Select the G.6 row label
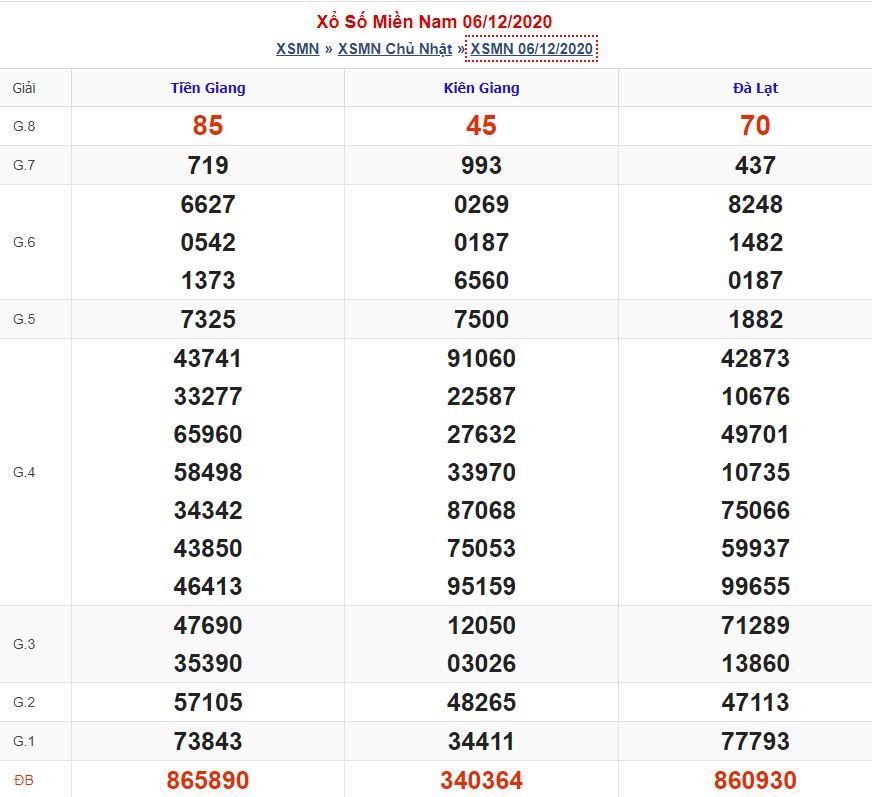872x797 pixels. pos(24,242)
